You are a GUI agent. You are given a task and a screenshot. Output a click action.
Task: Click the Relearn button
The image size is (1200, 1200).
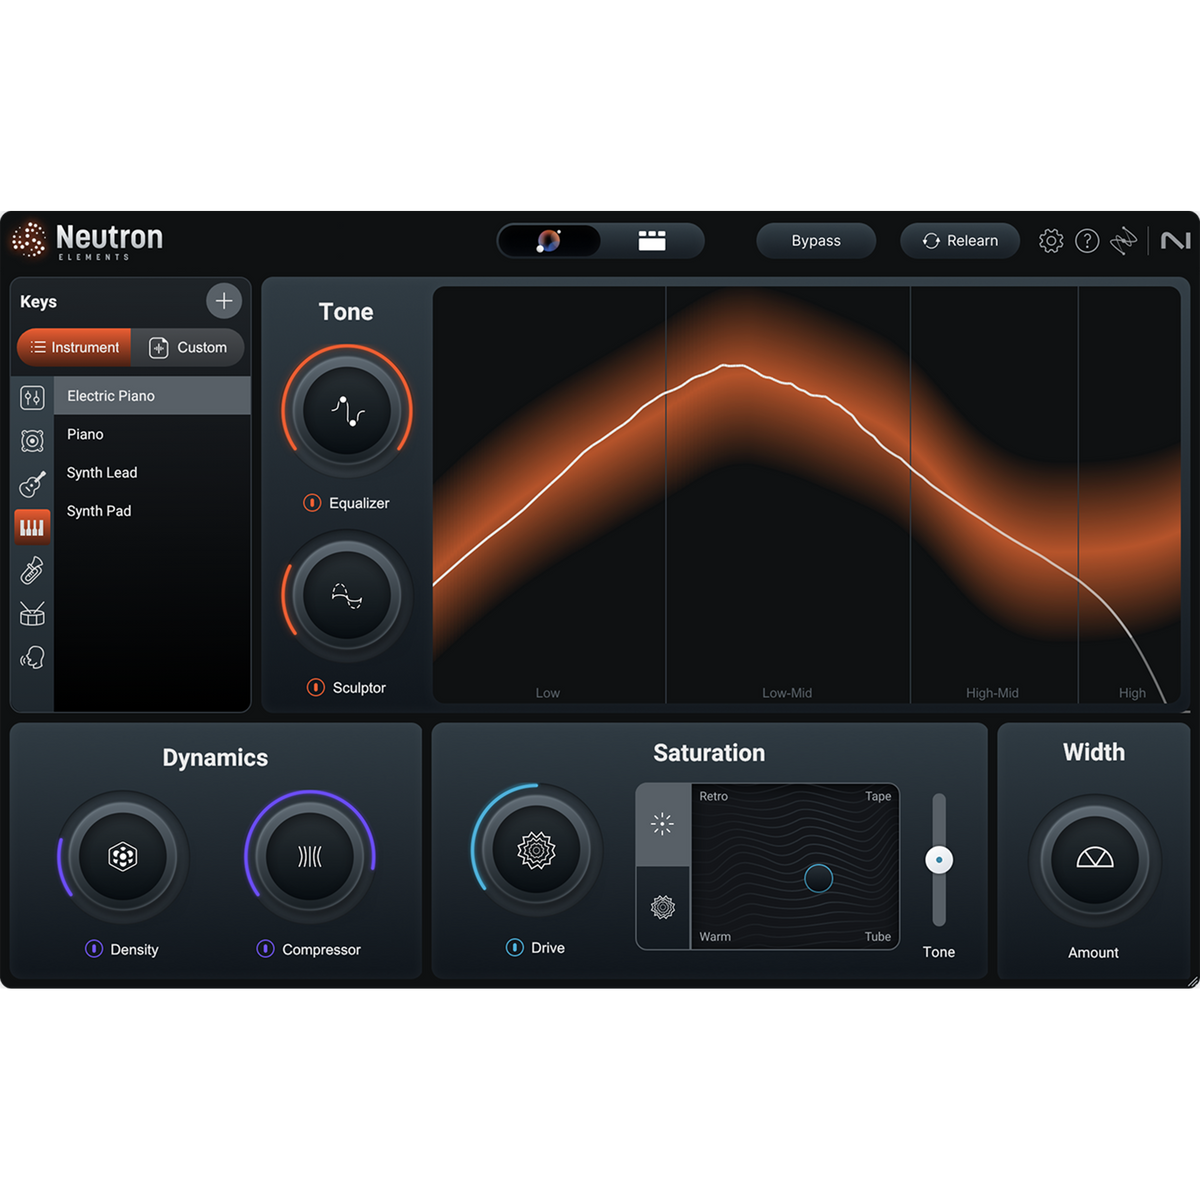click(960, 241)
